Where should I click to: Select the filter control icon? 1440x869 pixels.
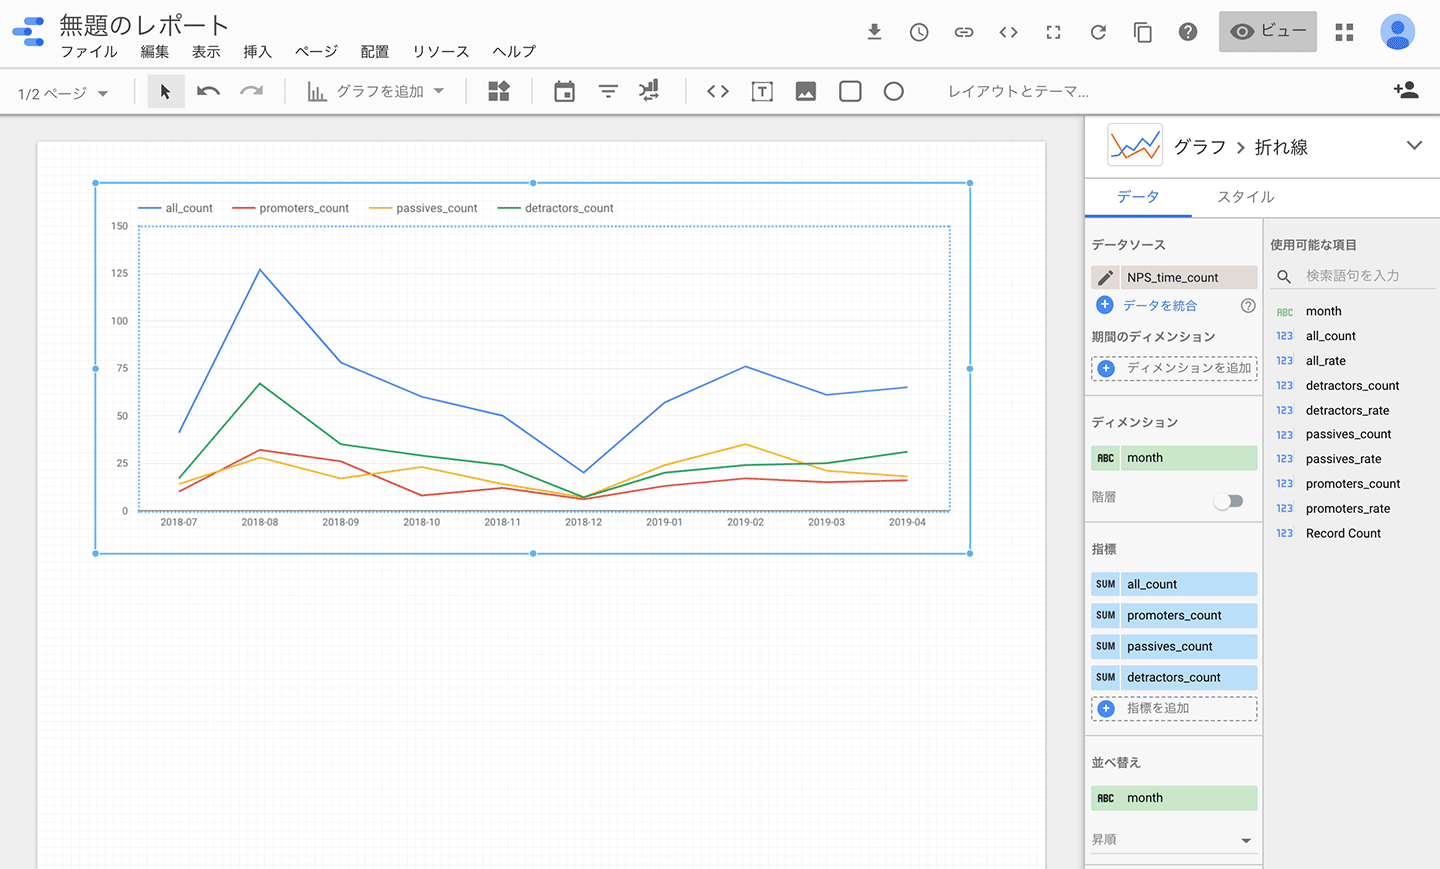(607, 92)
